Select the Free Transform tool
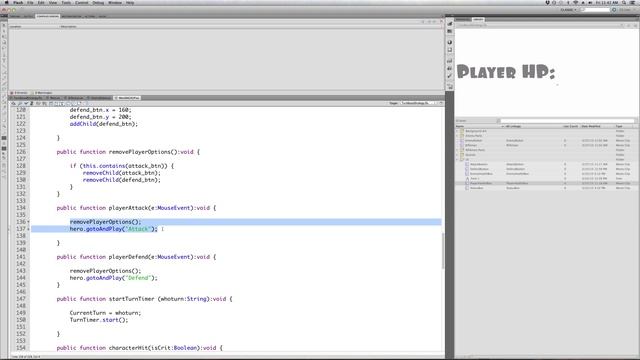The height and width of the screenshot is (360, 640). pyautogui.click(x=4, y=36)
